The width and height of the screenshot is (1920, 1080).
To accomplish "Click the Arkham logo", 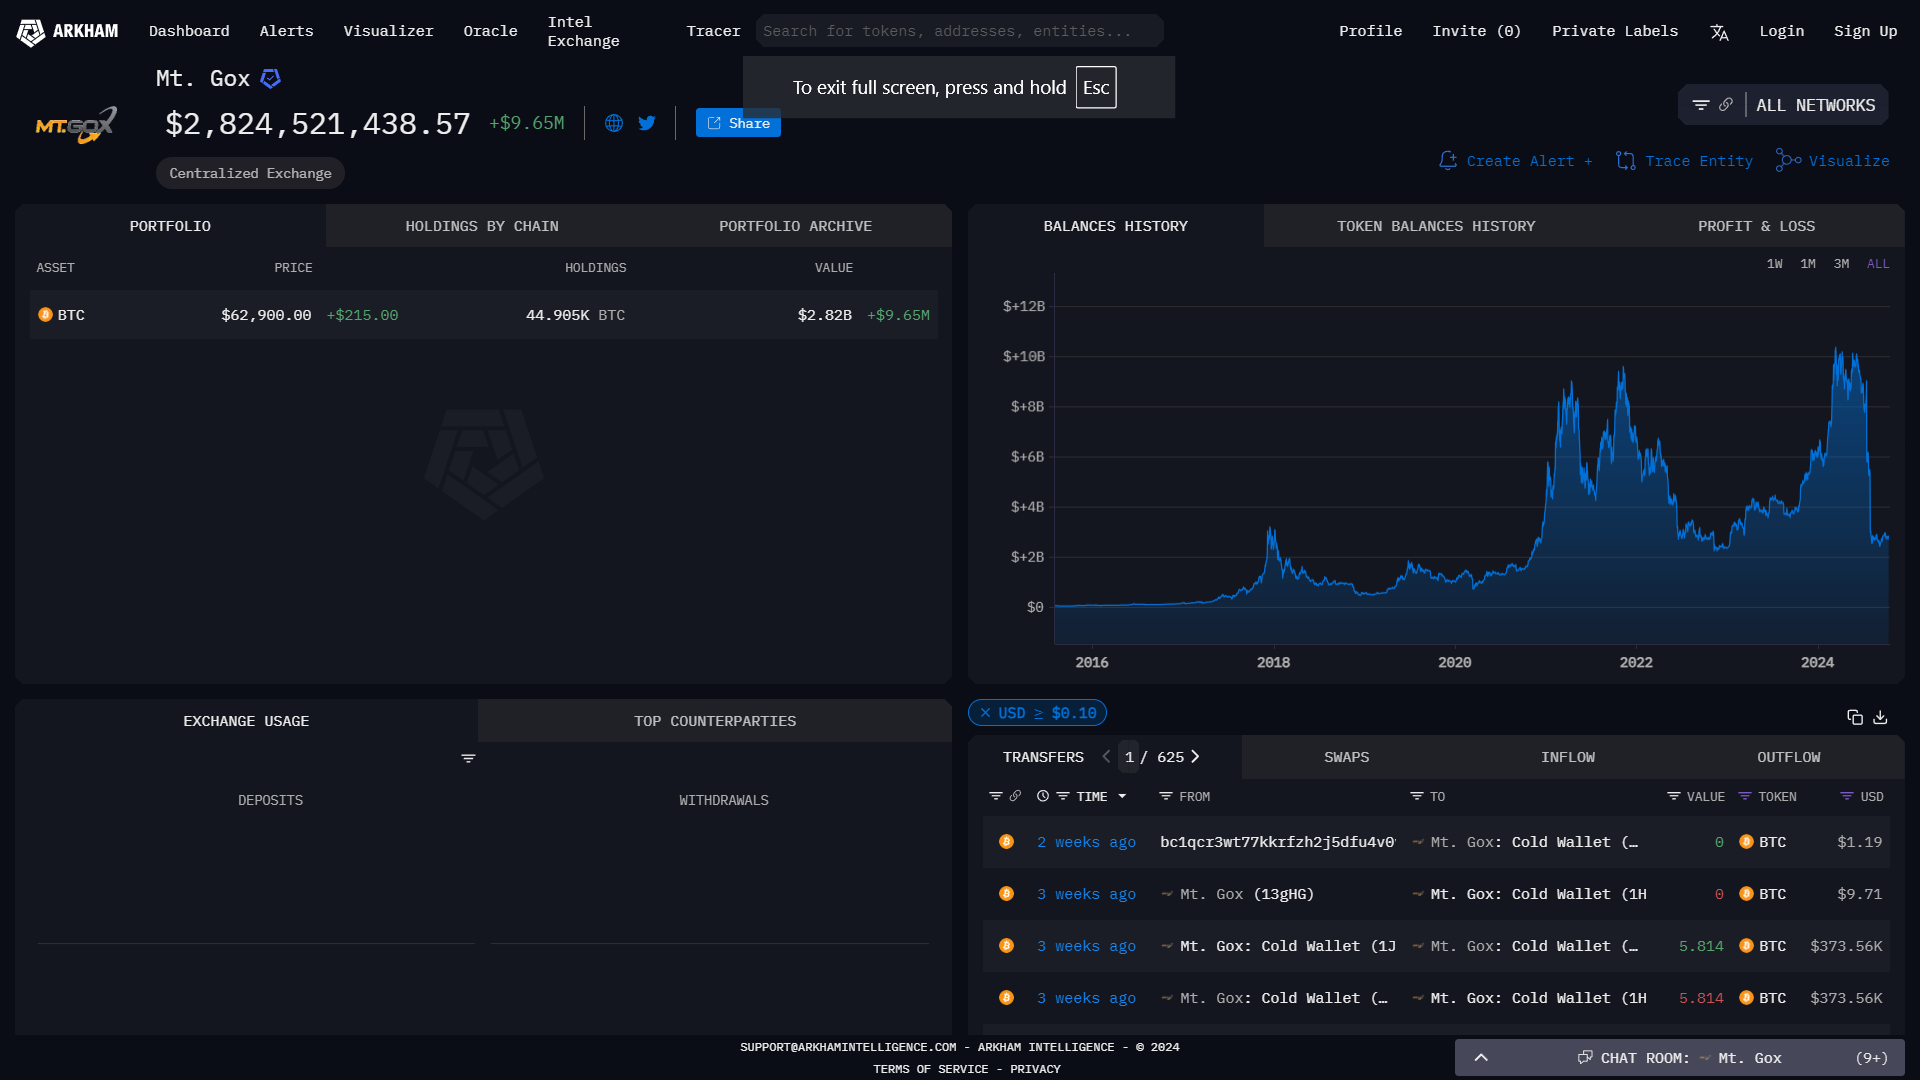I will point(67,32).
